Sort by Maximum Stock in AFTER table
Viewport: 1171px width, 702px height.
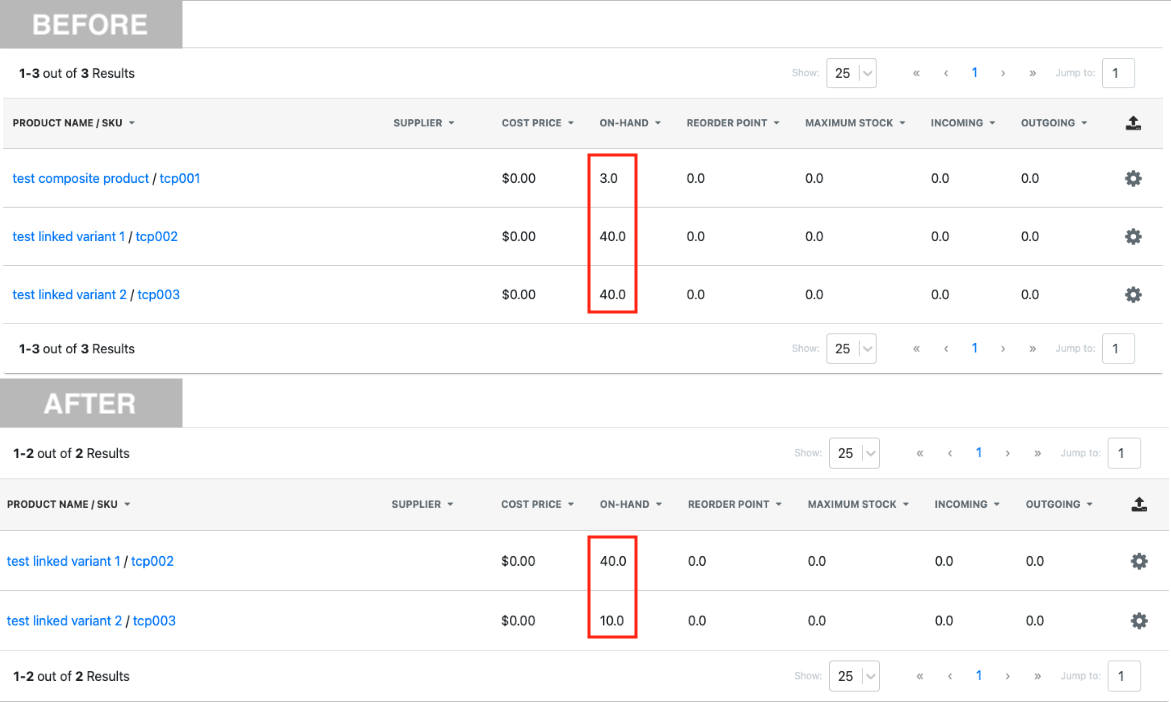coord(858,505)
